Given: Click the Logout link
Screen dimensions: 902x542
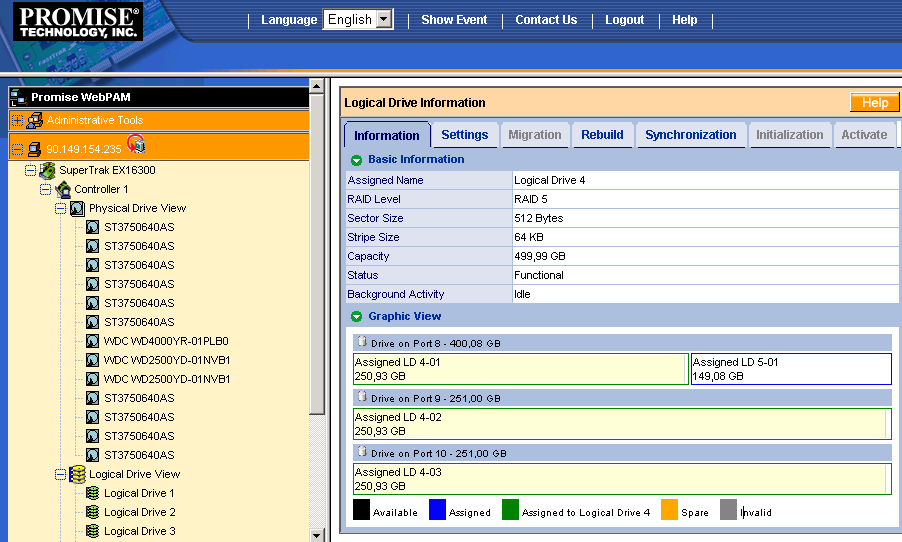Looking at the screenshot, I should pos(624,20).
